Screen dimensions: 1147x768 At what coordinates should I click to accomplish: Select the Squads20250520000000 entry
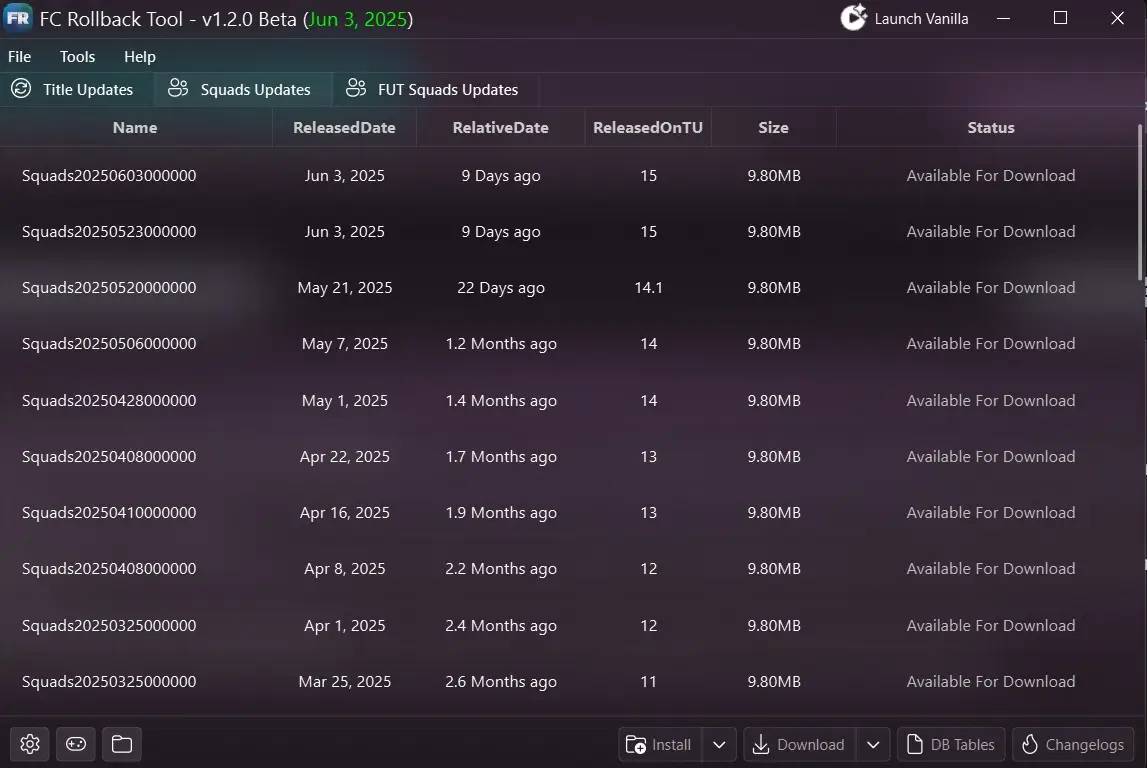pos(109,287)
